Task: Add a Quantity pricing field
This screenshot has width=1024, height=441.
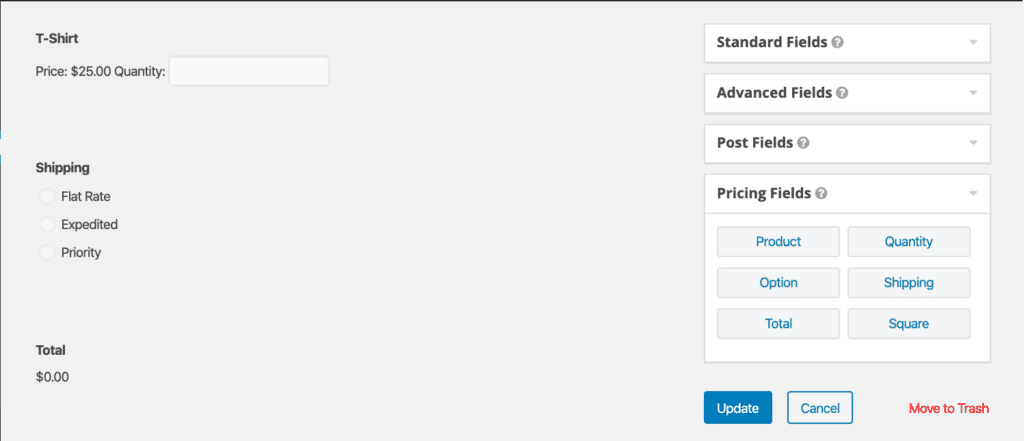Action: click(909, 242)
